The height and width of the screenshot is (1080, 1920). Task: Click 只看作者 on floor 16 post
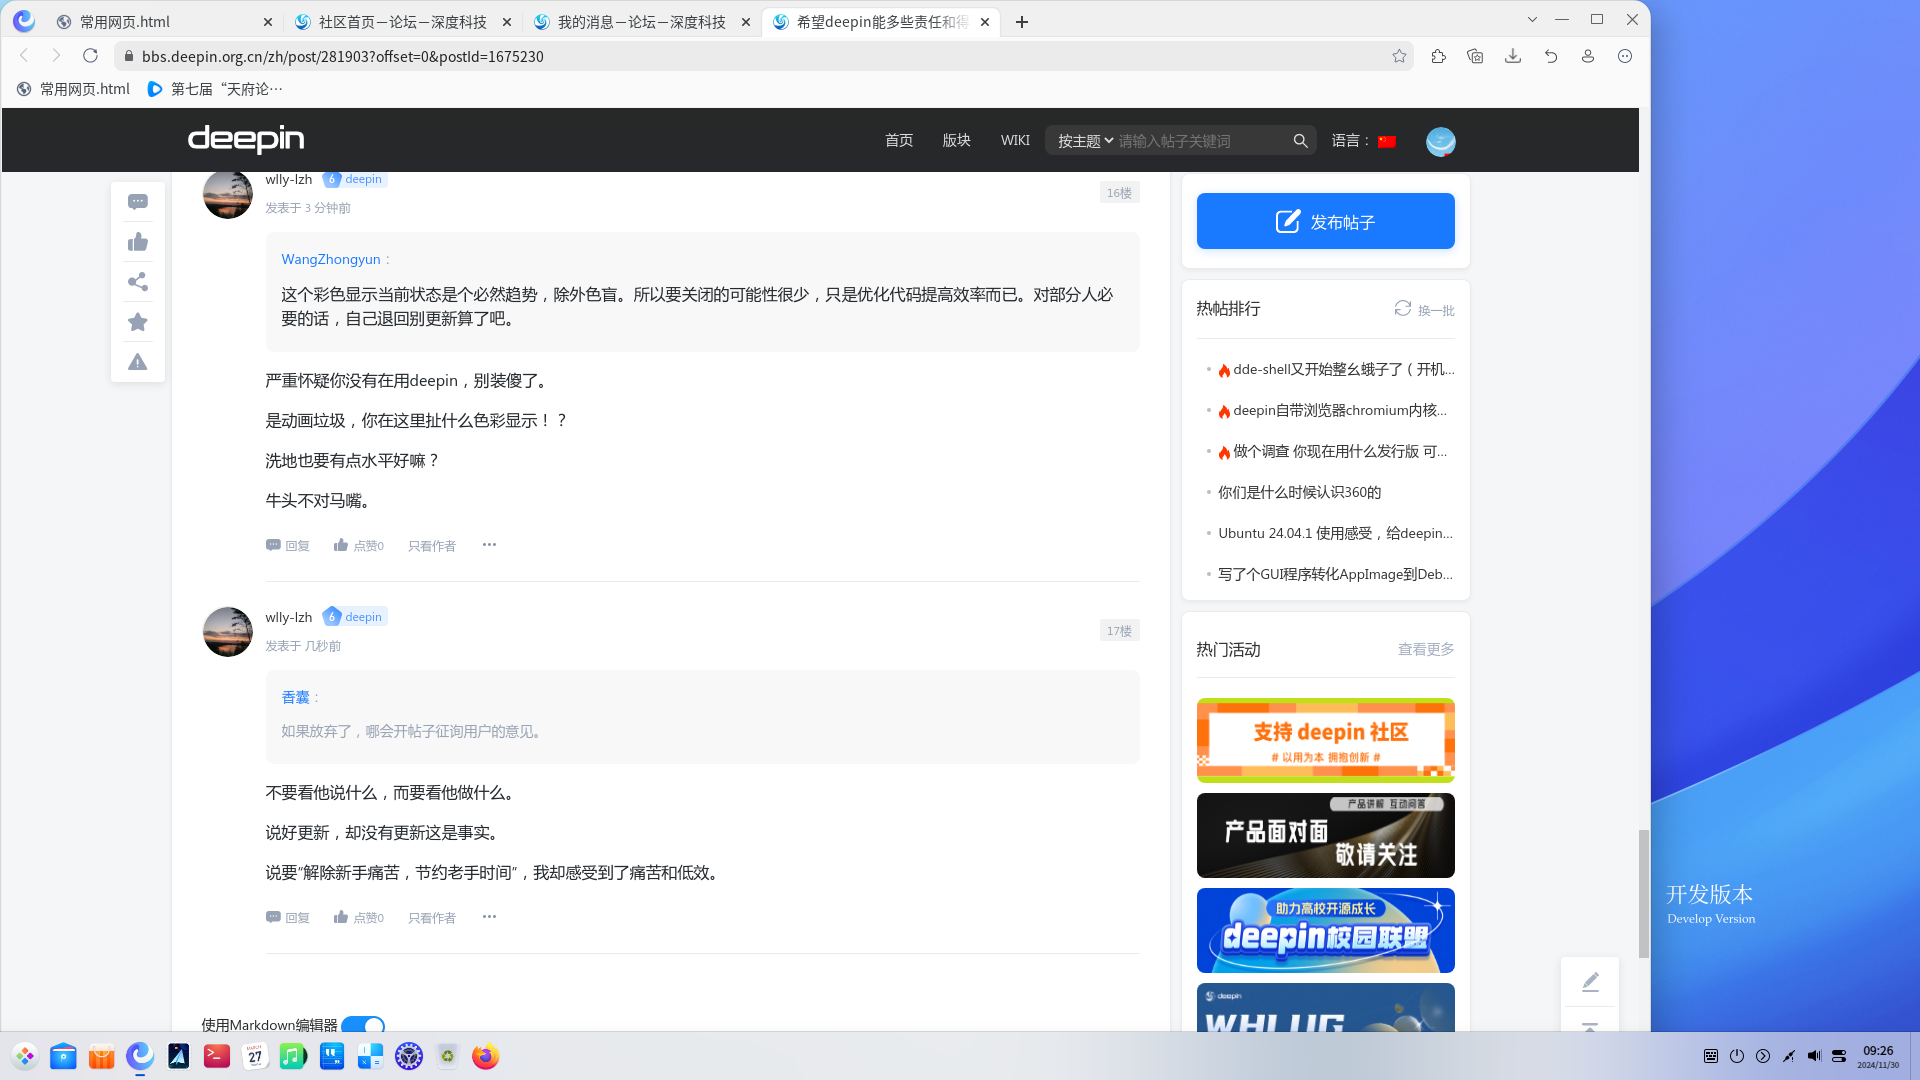432,546
